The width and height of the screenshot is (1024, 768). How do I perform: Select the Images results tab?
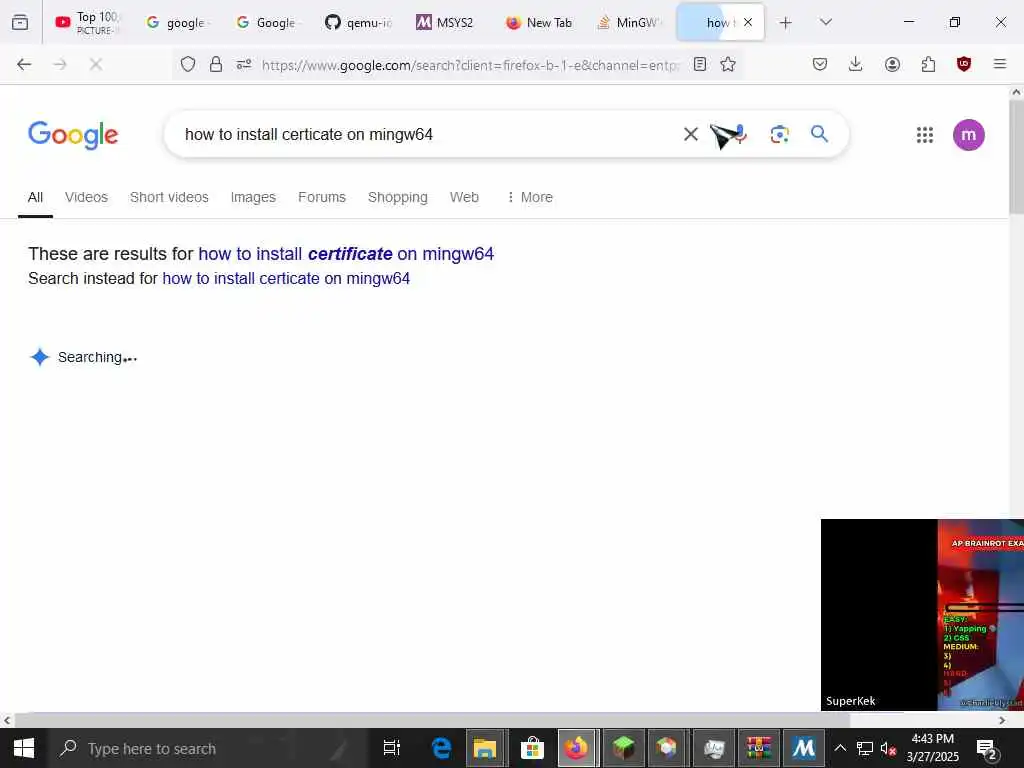tap(253, 197)
